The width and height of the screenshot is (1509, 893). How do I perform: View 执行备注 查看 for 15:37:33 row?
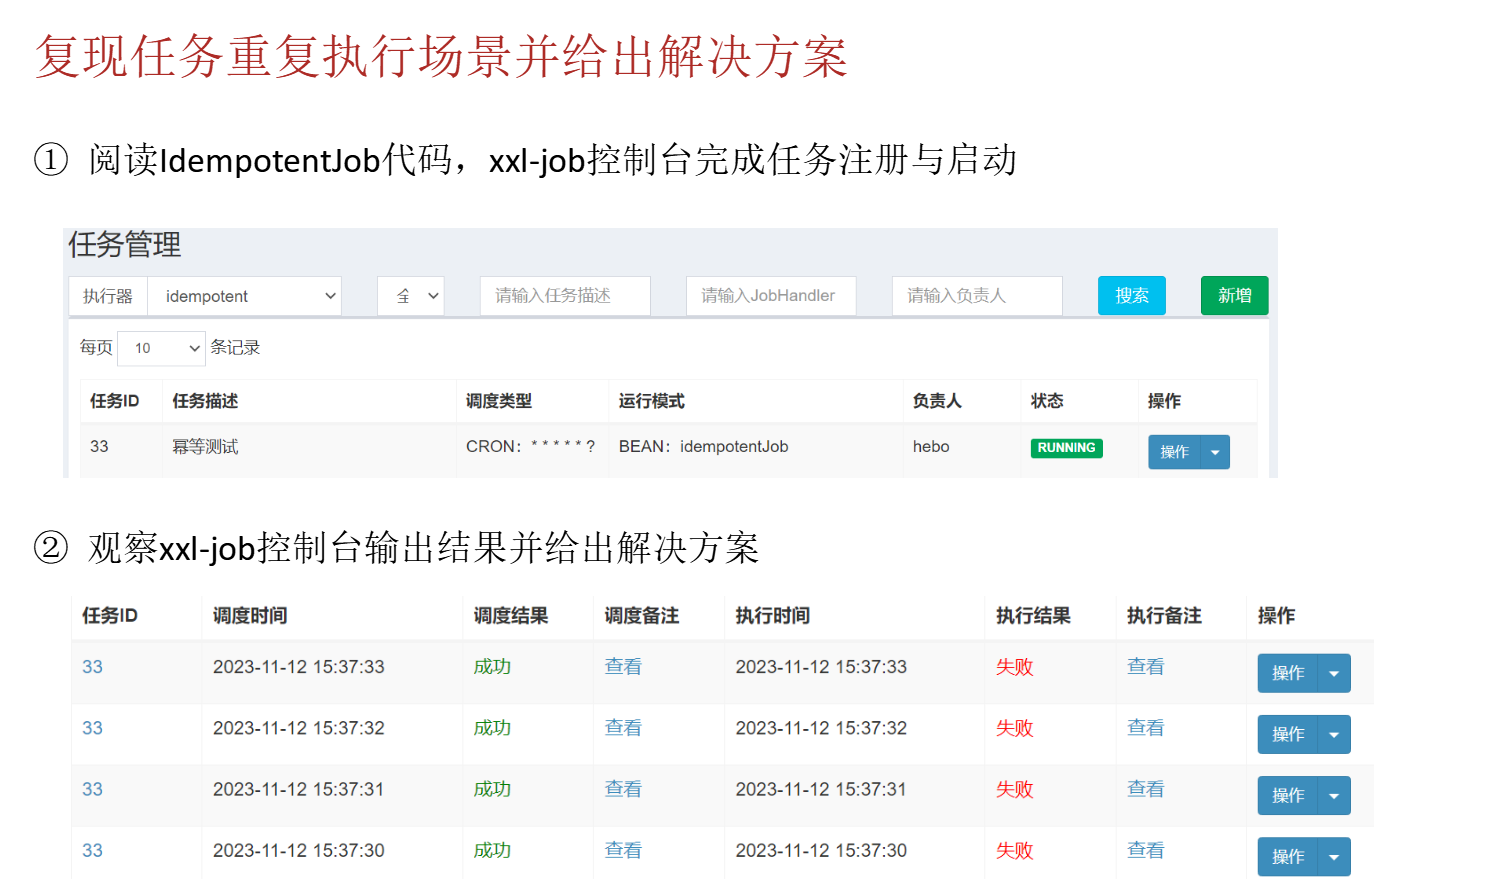pyautogui.click(x=1145, y=667)
